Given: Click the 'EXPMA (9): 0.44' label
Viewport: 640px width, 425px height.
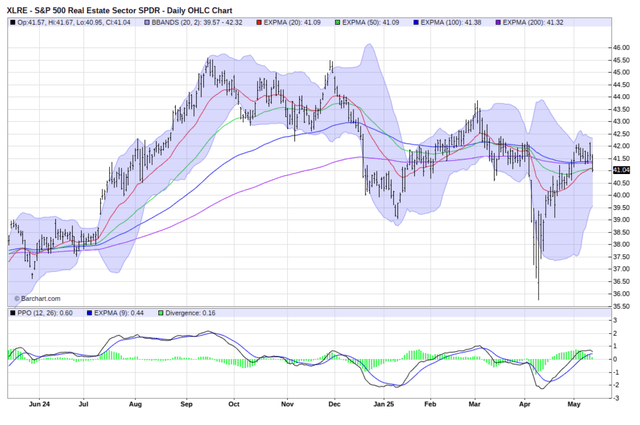Looking at the screenshot, I should coord(119,313).
